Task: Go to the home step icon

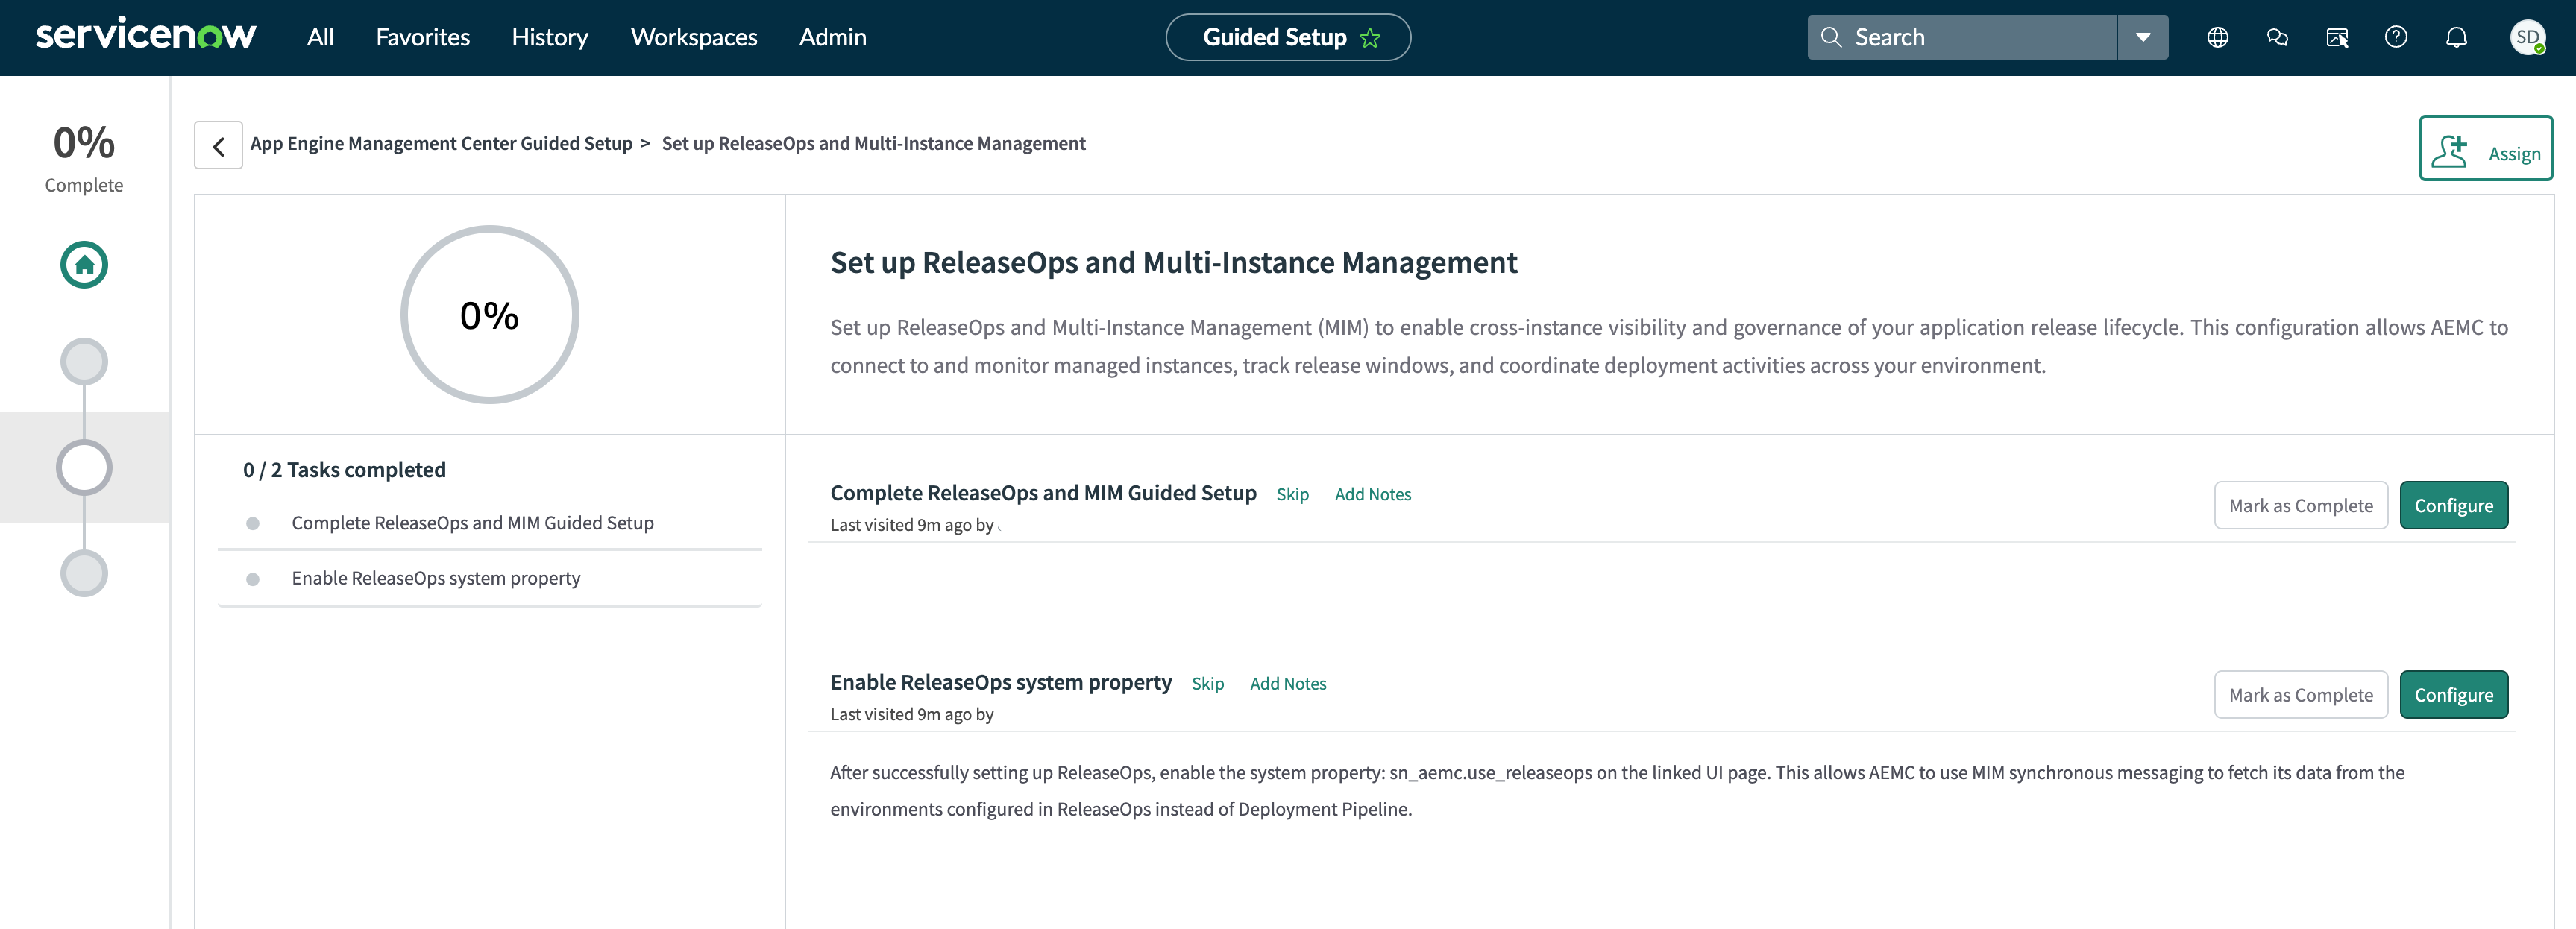Action: tap(84, 265)
